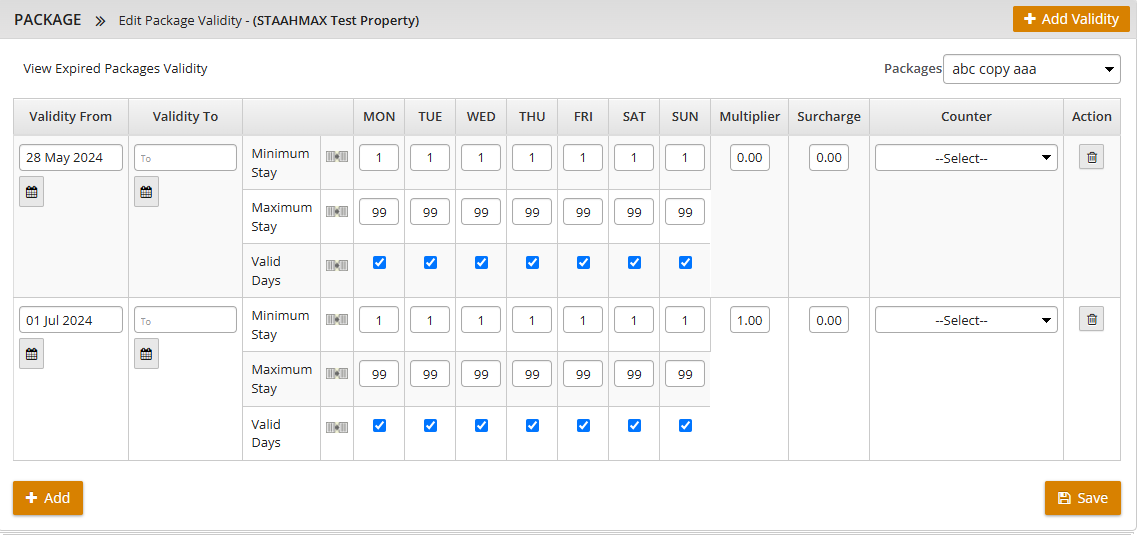1140x535 pixels.
Task: Delete the 01 Jul 2024 validity row
Action: pyautogui.click(x=1091, y=320)
